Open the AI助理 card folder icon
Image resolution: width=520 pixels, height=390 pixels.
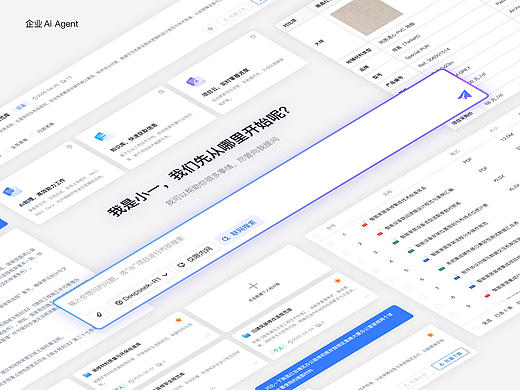point(12,191)
